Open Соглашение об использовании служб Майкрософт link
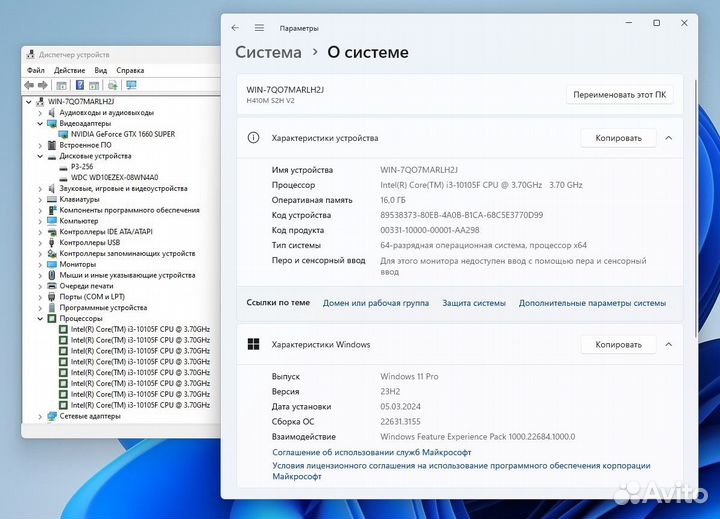The height and width of the screenshot is (519, 720). coord(371,452)
